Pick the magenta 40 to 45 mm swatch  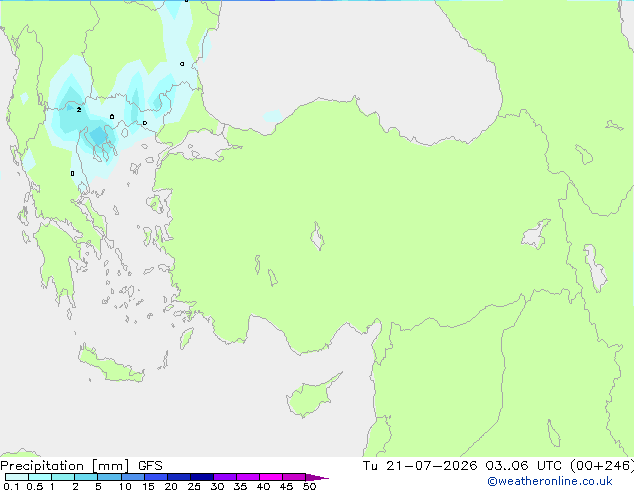pyautogui.click(x=271, y=477)
